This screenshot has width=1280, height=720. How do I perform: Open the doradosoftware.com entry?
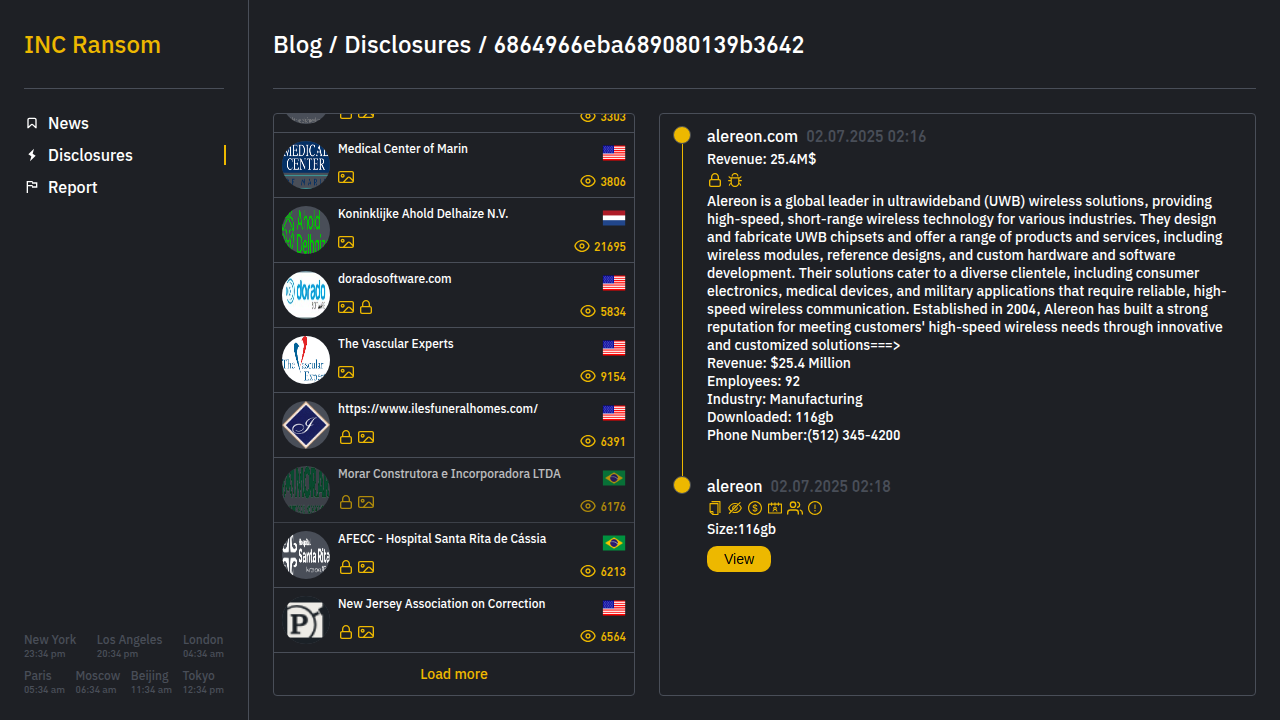[454, 295]
